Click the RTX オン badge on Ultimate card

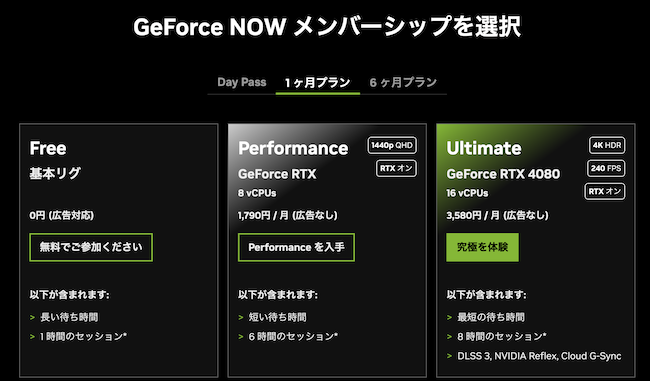tap(605, 192)
